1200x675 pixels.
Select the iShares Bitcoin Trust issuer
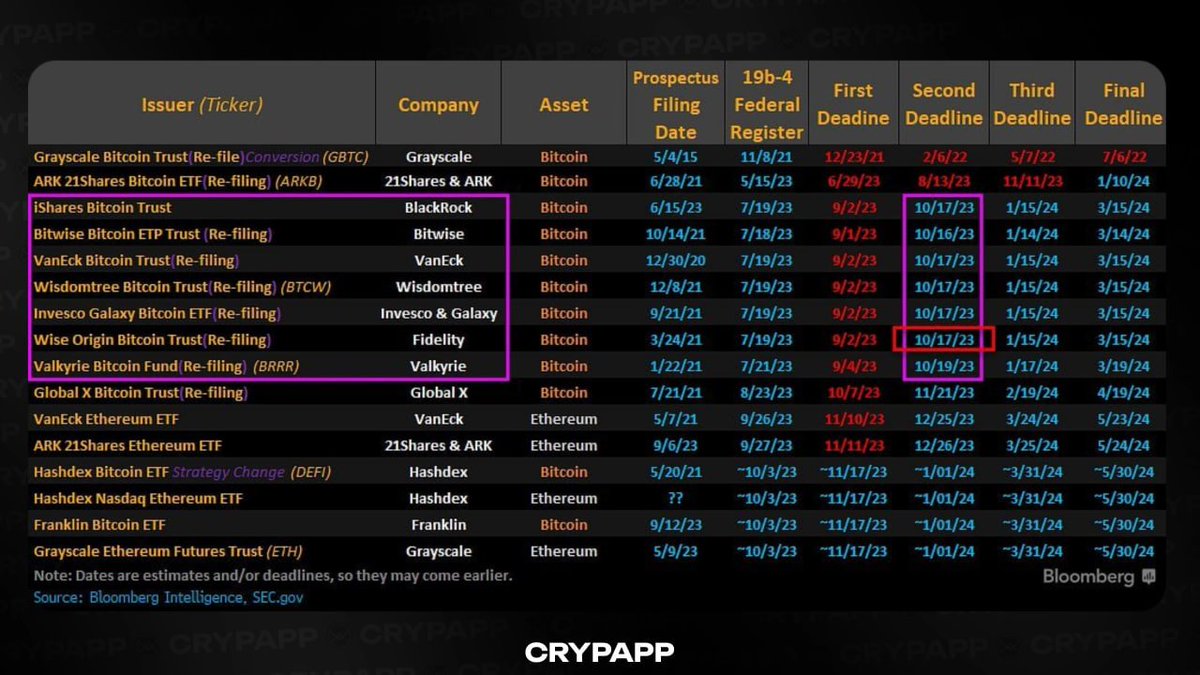tap(102, 208)
